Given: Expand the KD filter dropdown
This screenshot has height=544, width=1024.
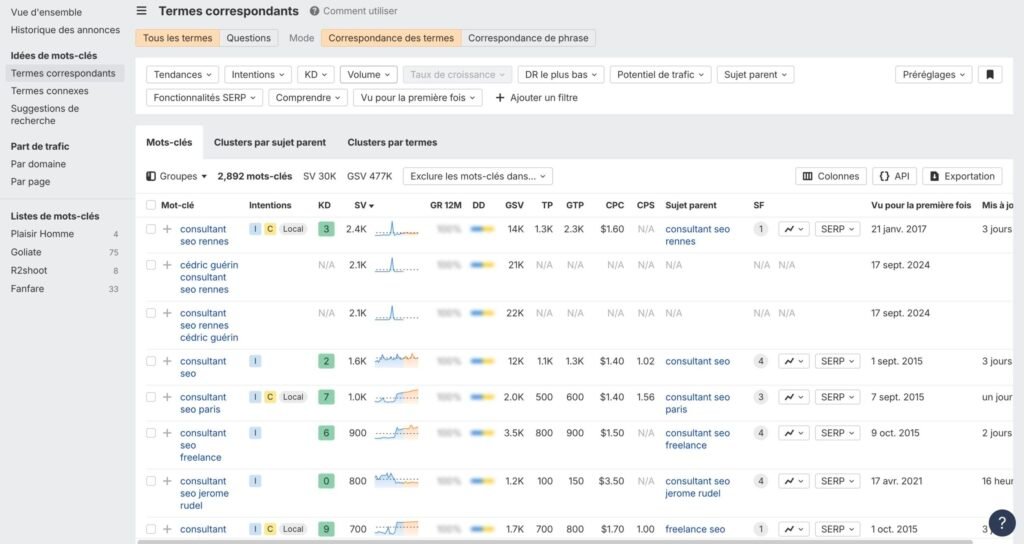Looking at the screenshot, I should tap(316, 75).
